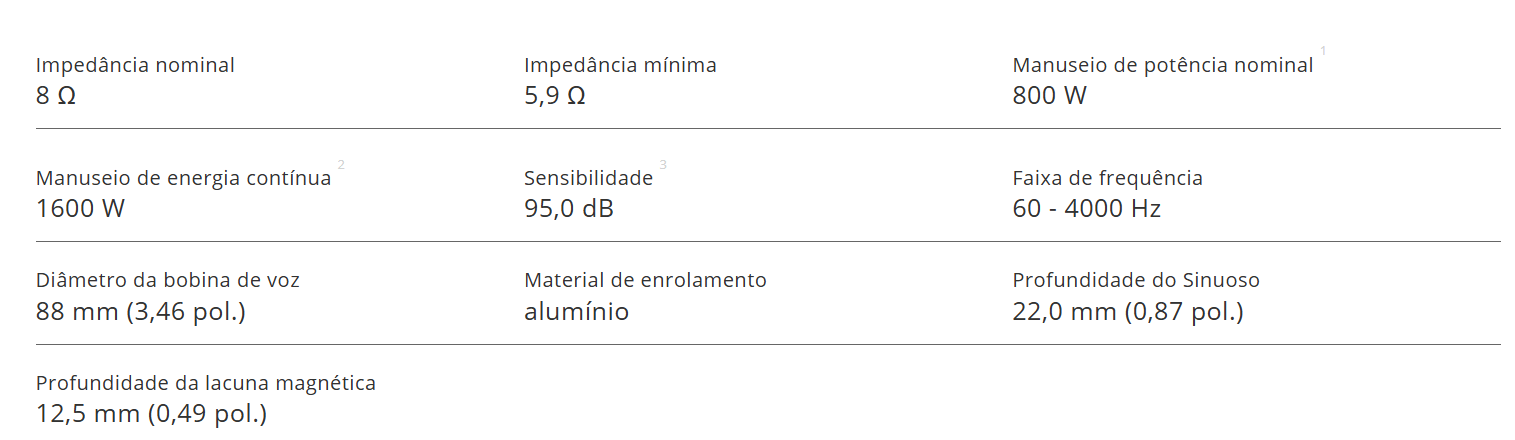Click the 800 W value
The height and width of the screenshot is (440, 1515).
1049,96
